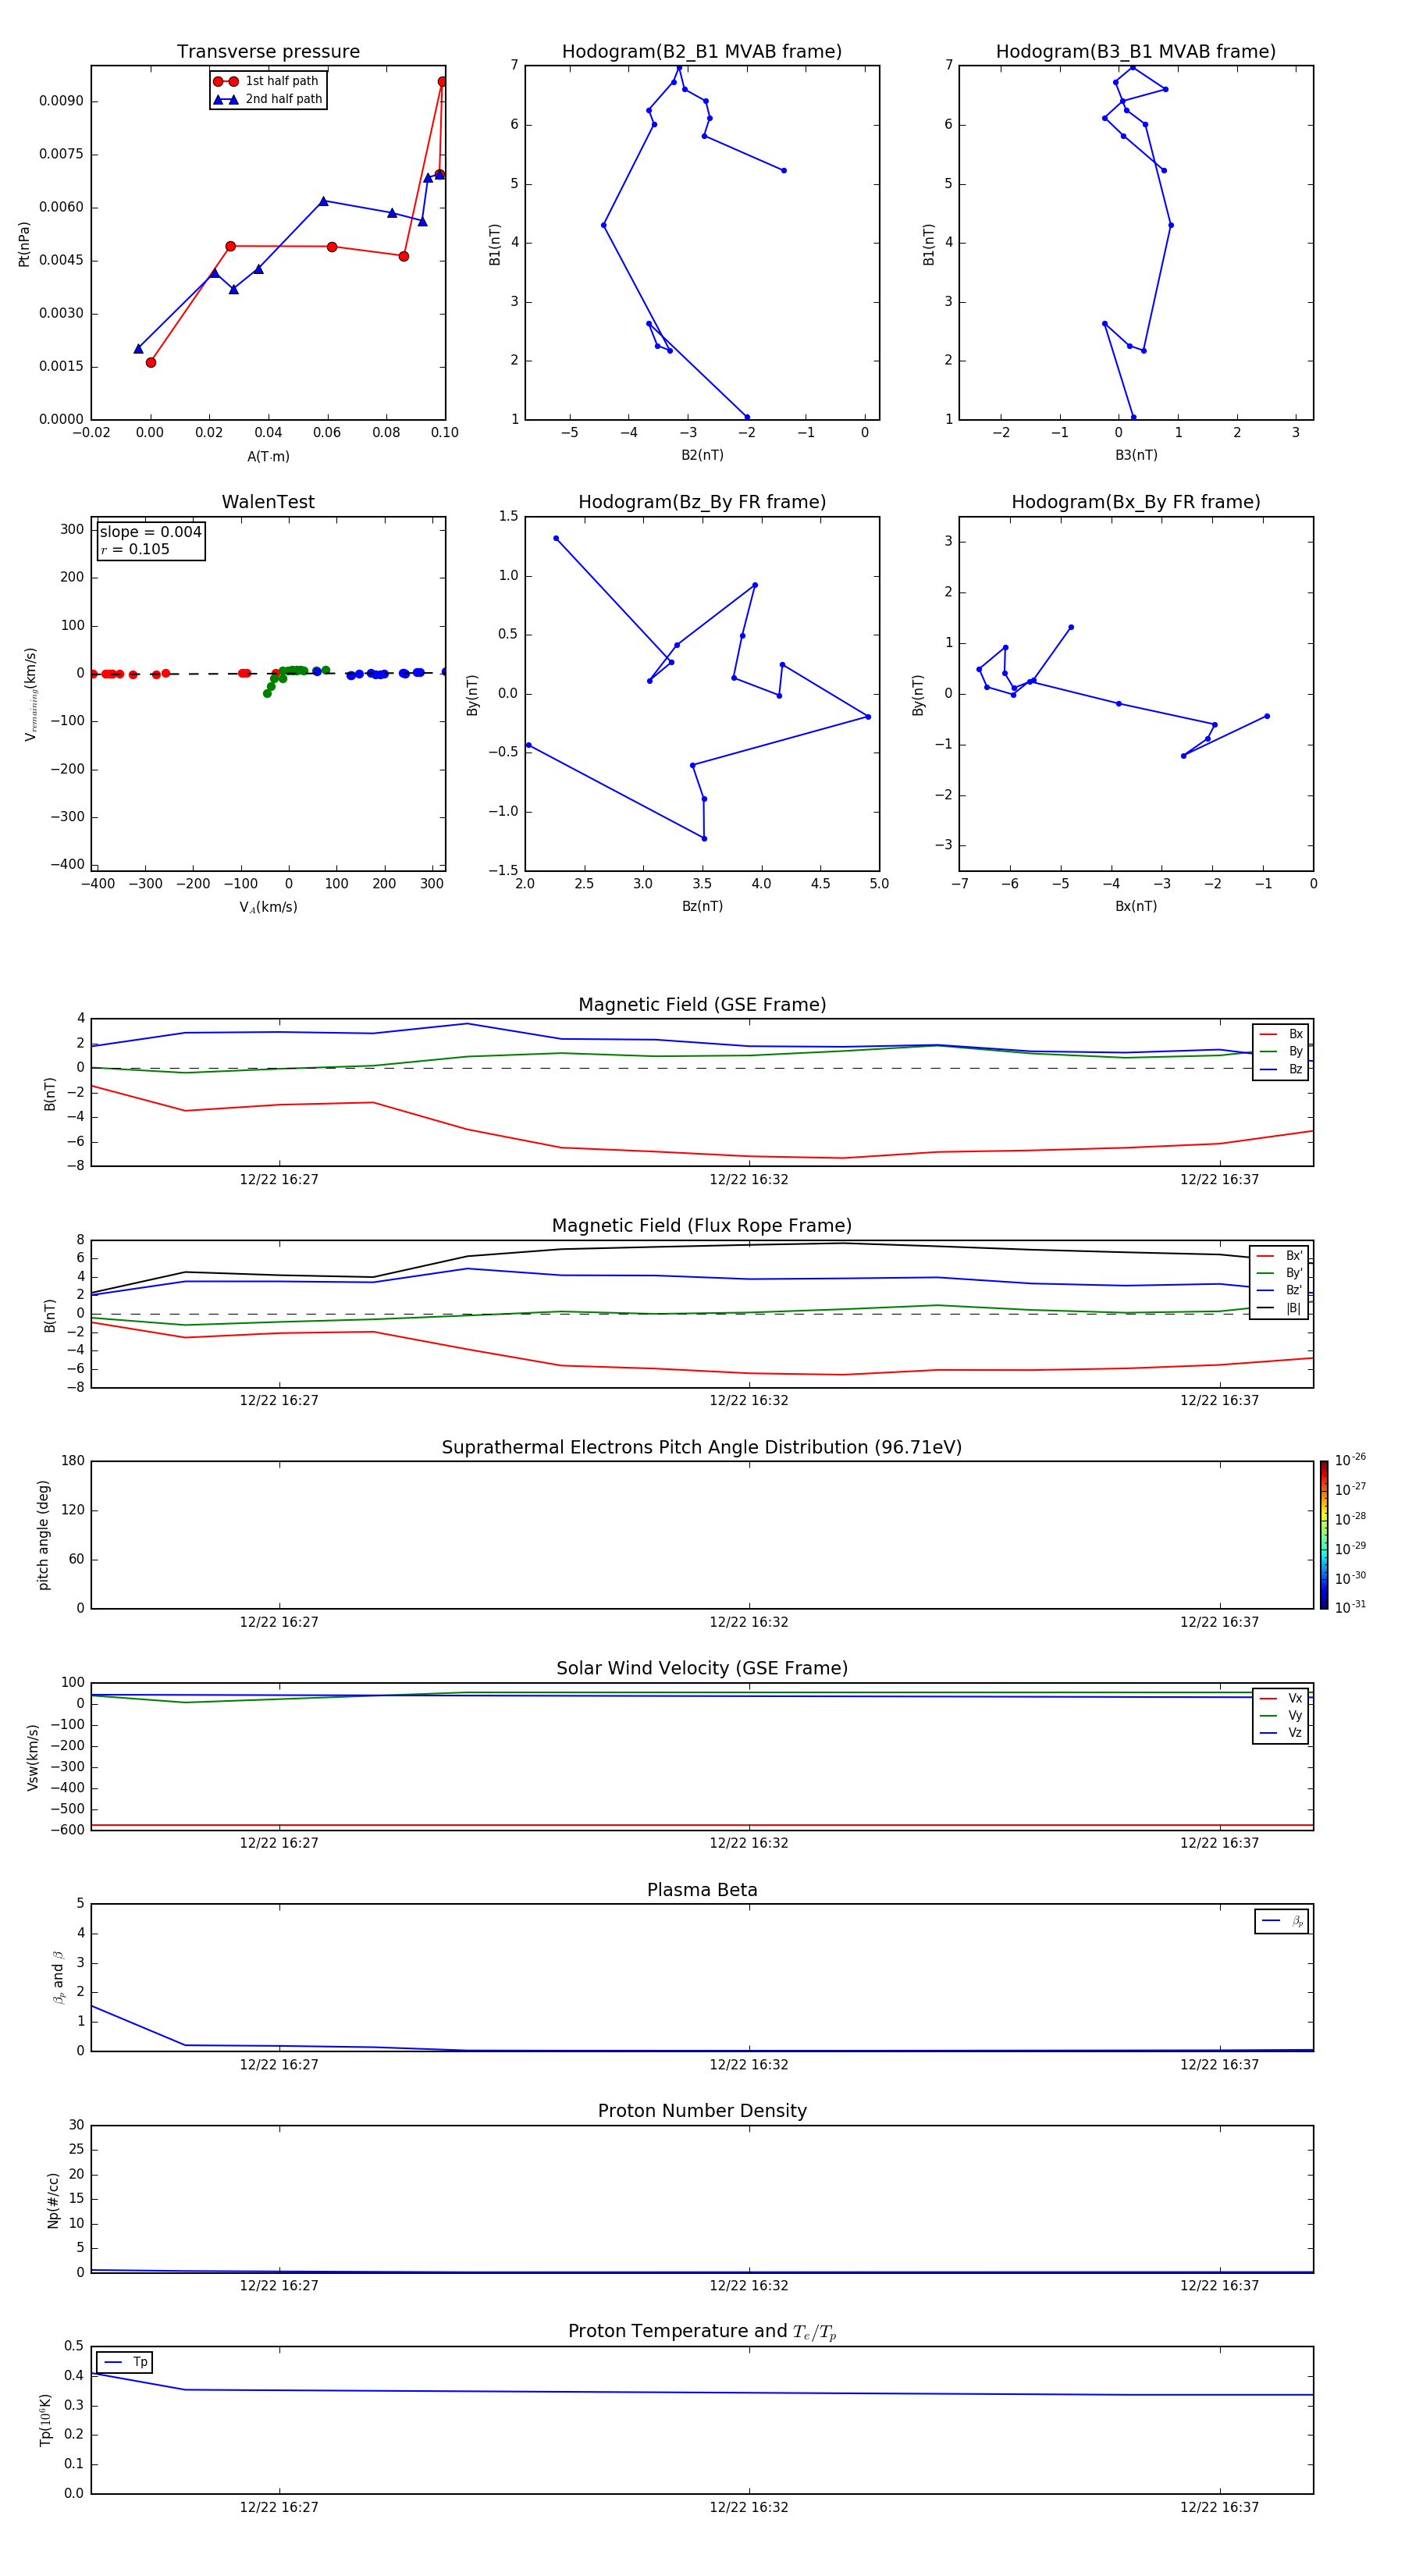Click the Bx' legend entry in Flux Rope plot
The height and width of the screenshot is (2576, 1405).
coord(1280,1256)
